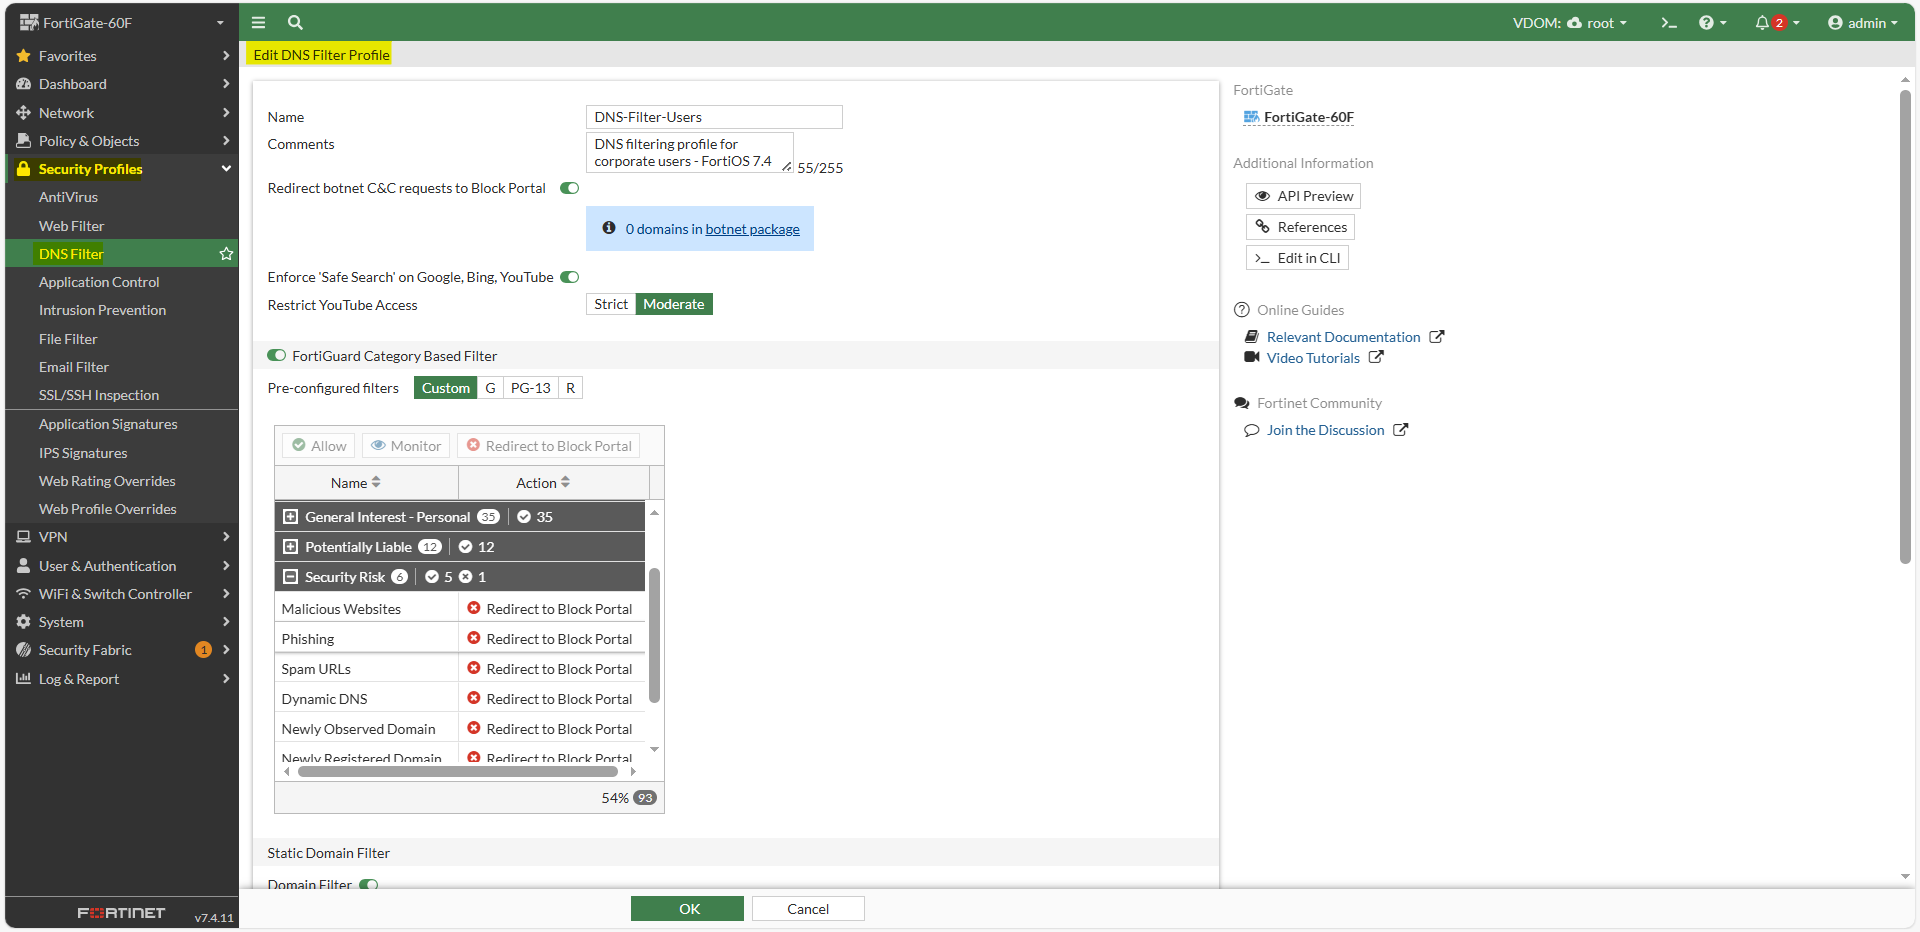The width and height of the screenshot is (1920, 932).
Task: Click the Log & Report chart icon
Action: [x=24, y=679]
